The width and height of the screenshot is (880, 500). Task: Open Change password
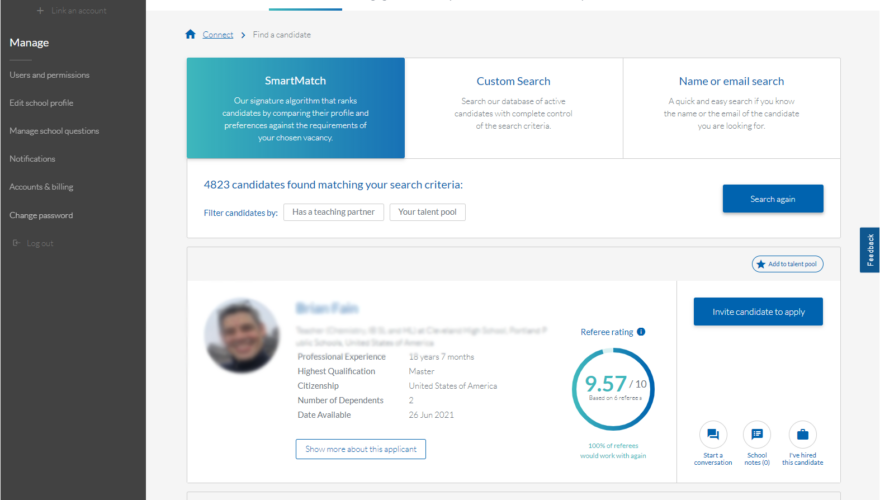coord(41,215)
